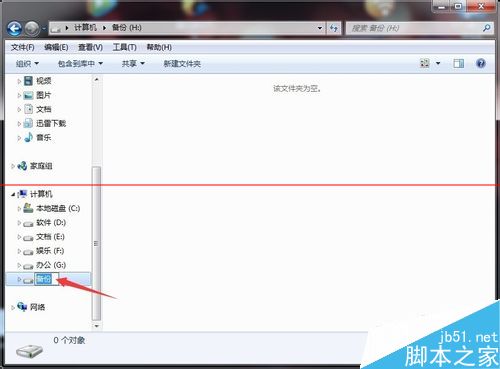The width and height of the screenshot is (500, 369).
Task: Select 备份 (H:) in the address breadcrumb
Action: (127, 28)
